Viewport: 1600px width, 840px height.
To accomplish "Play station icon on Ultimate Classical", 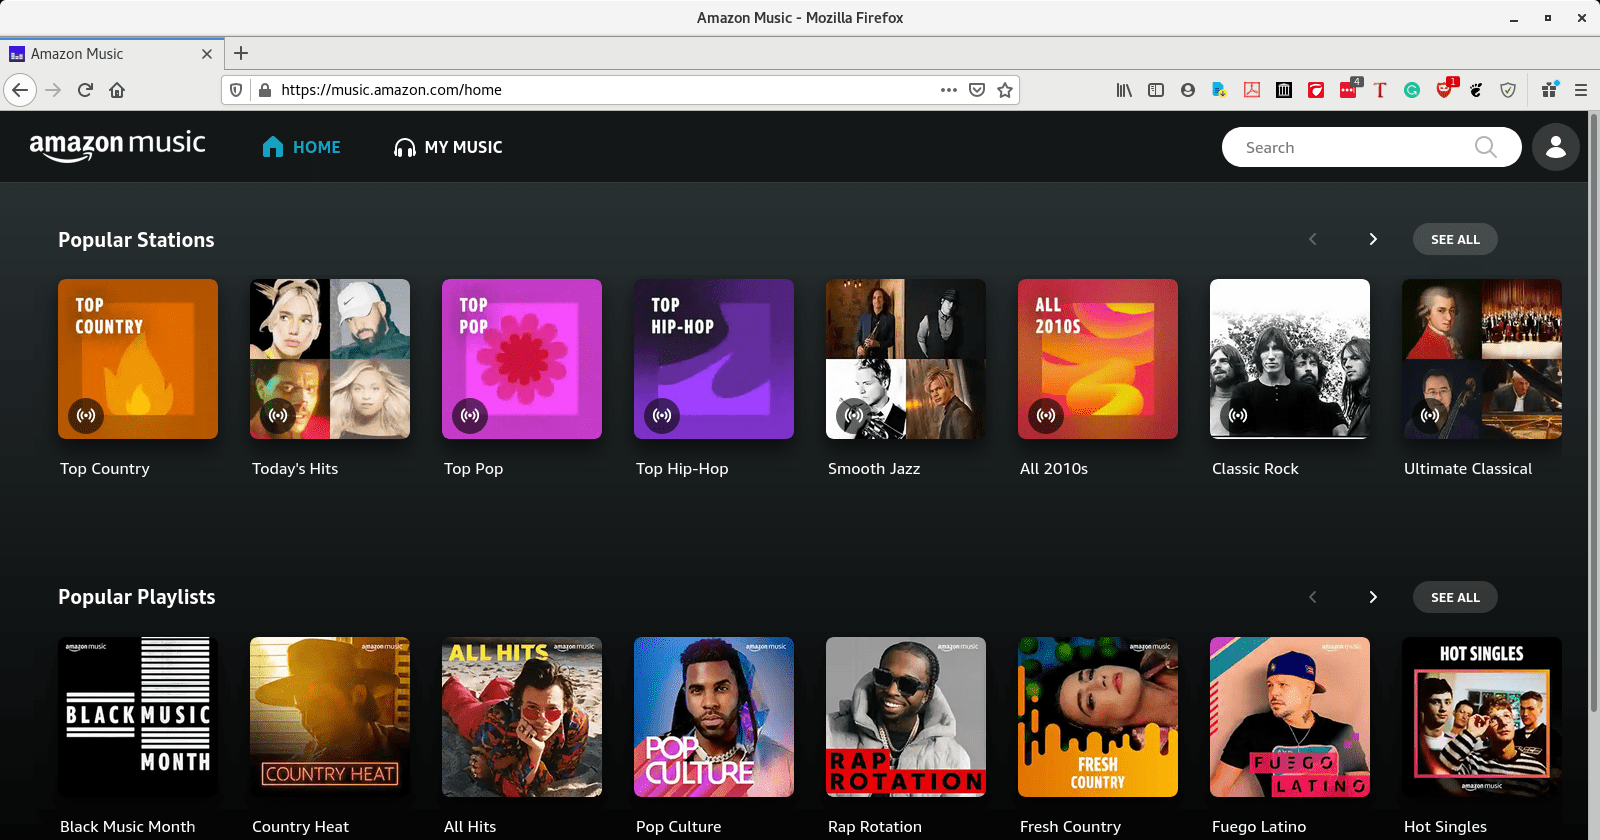I will pos(1431,415).
